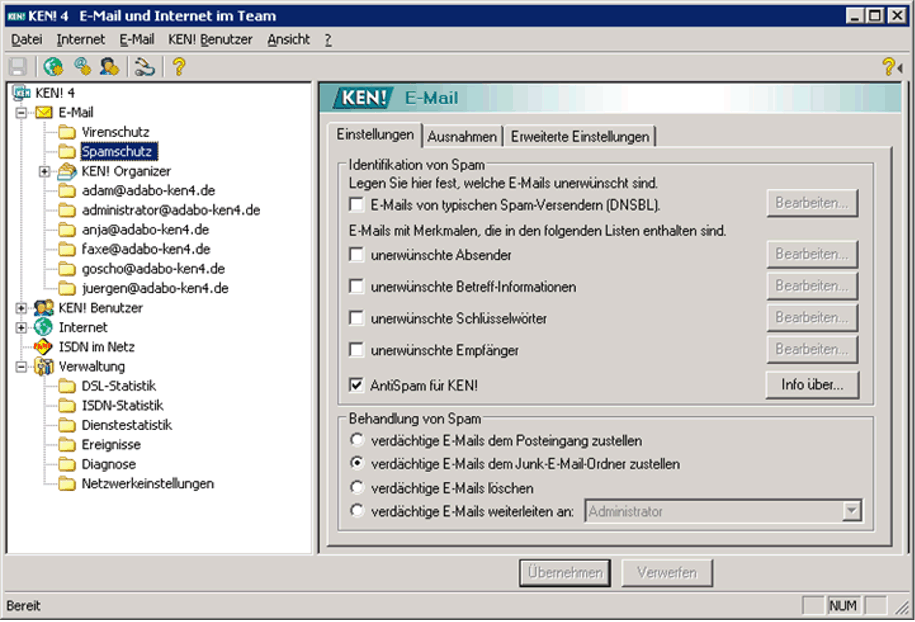
Task: Click the Ereignisse folder icon
Action: pyautogui.click(x=67, y=445)
